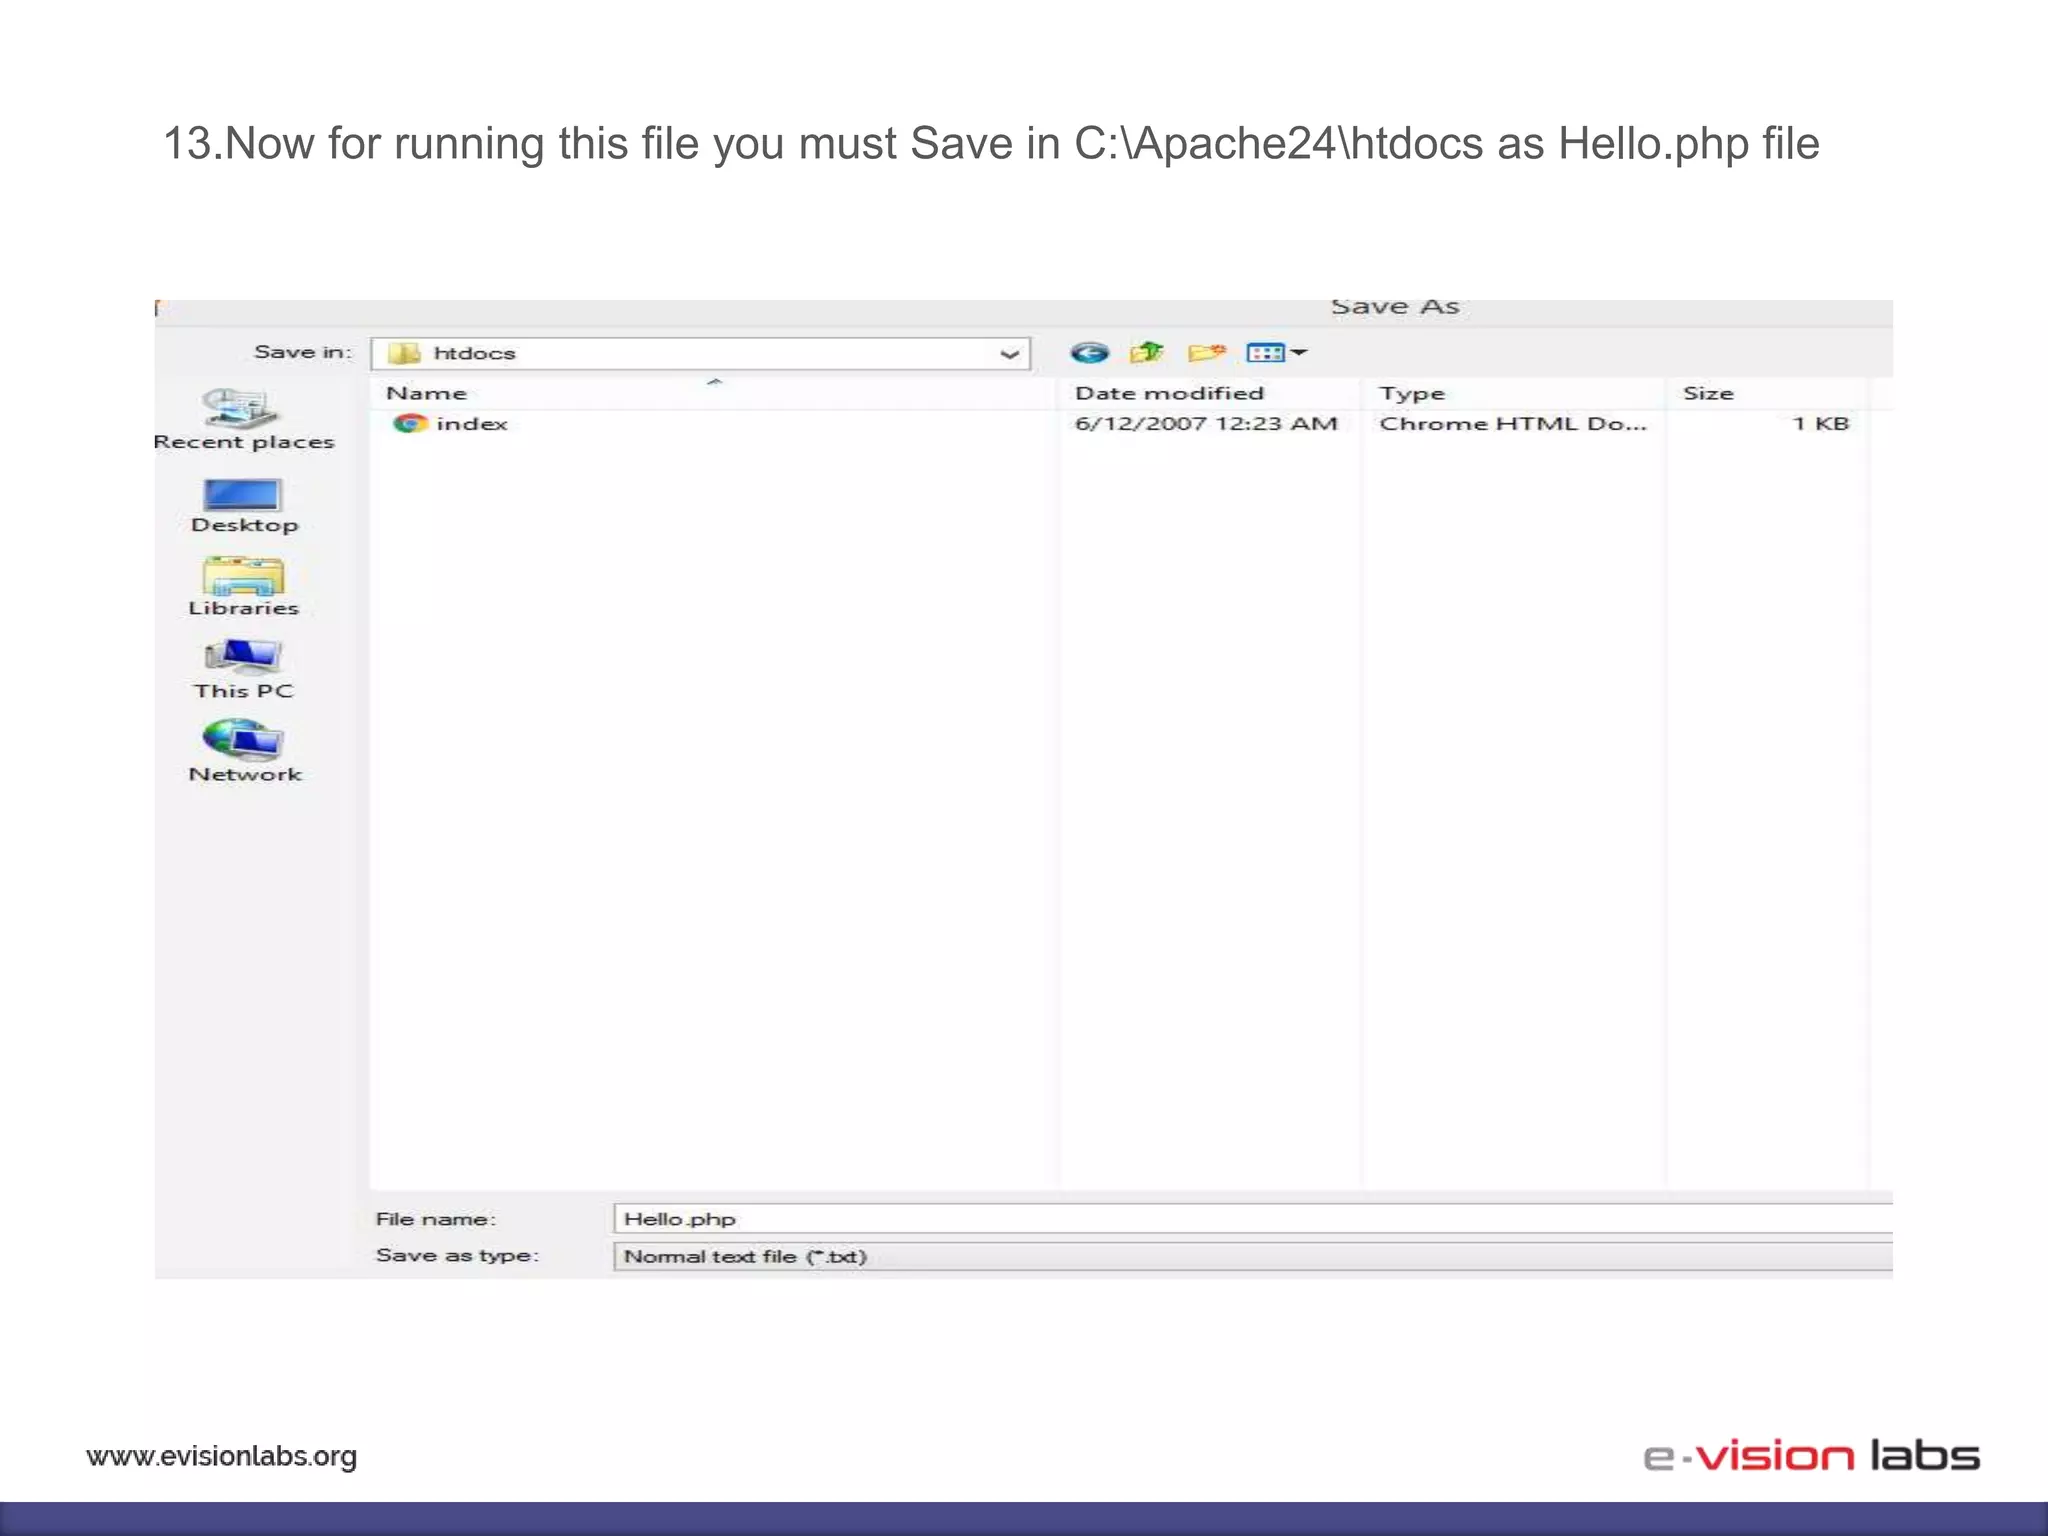Expand the Save in htdocs dropdown

click(x=1010, y=354)
